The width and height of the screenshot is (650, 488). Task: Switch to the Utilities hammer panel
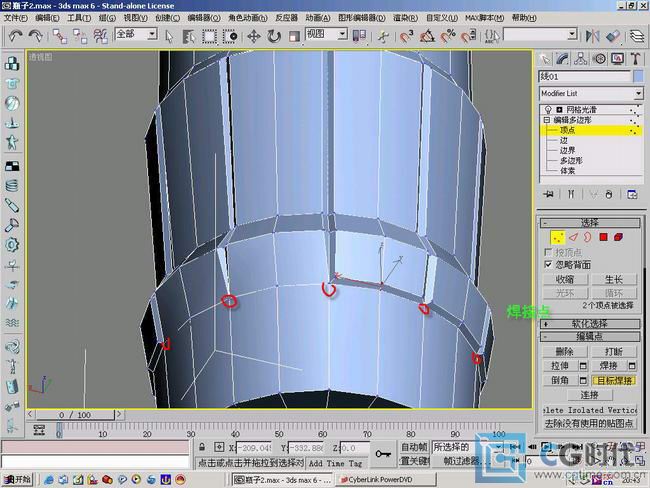click(x=636, y=59)
